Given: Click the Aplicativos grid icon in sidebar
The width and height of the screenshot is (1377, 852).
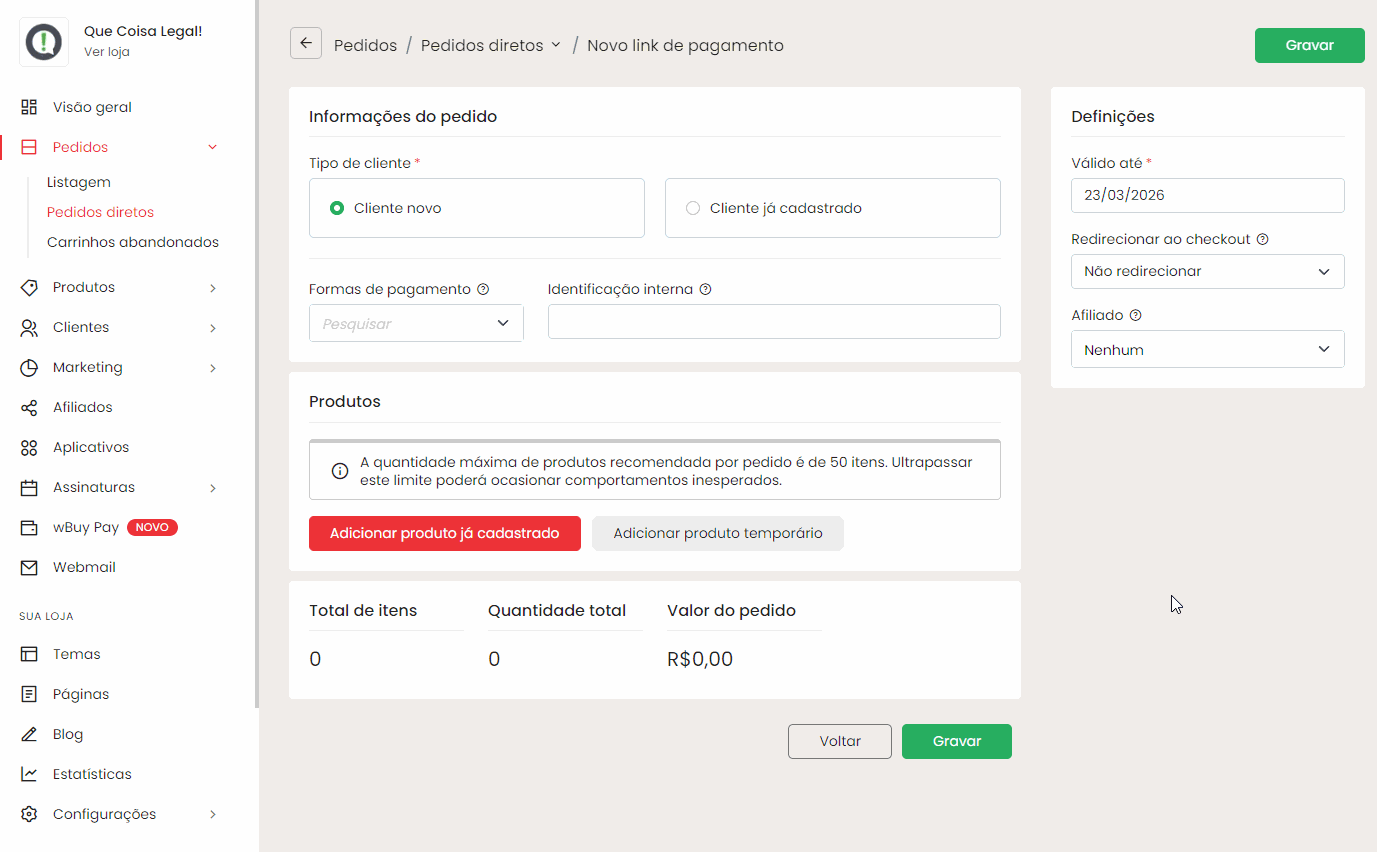Looking at the screenshot, I should coord(30,448).
